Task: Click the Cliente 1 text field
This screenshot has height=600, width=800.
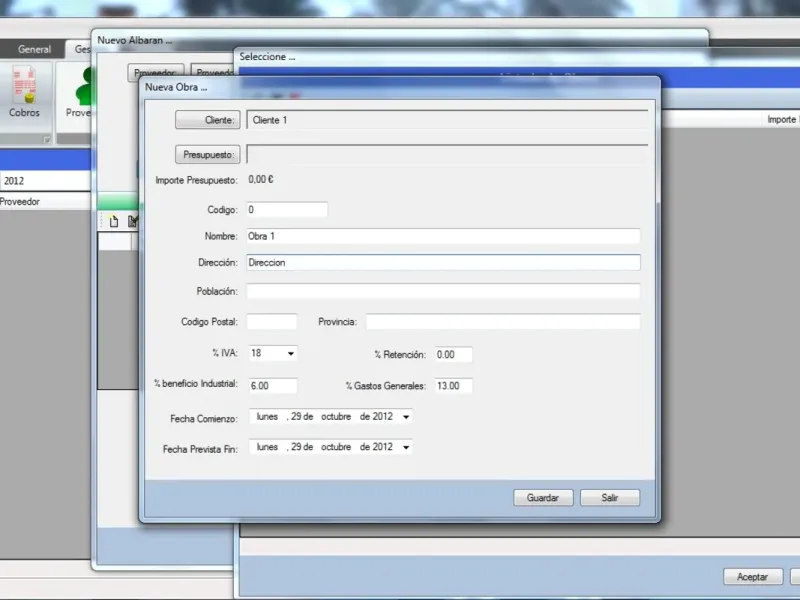Action: [x=447, y=120]
